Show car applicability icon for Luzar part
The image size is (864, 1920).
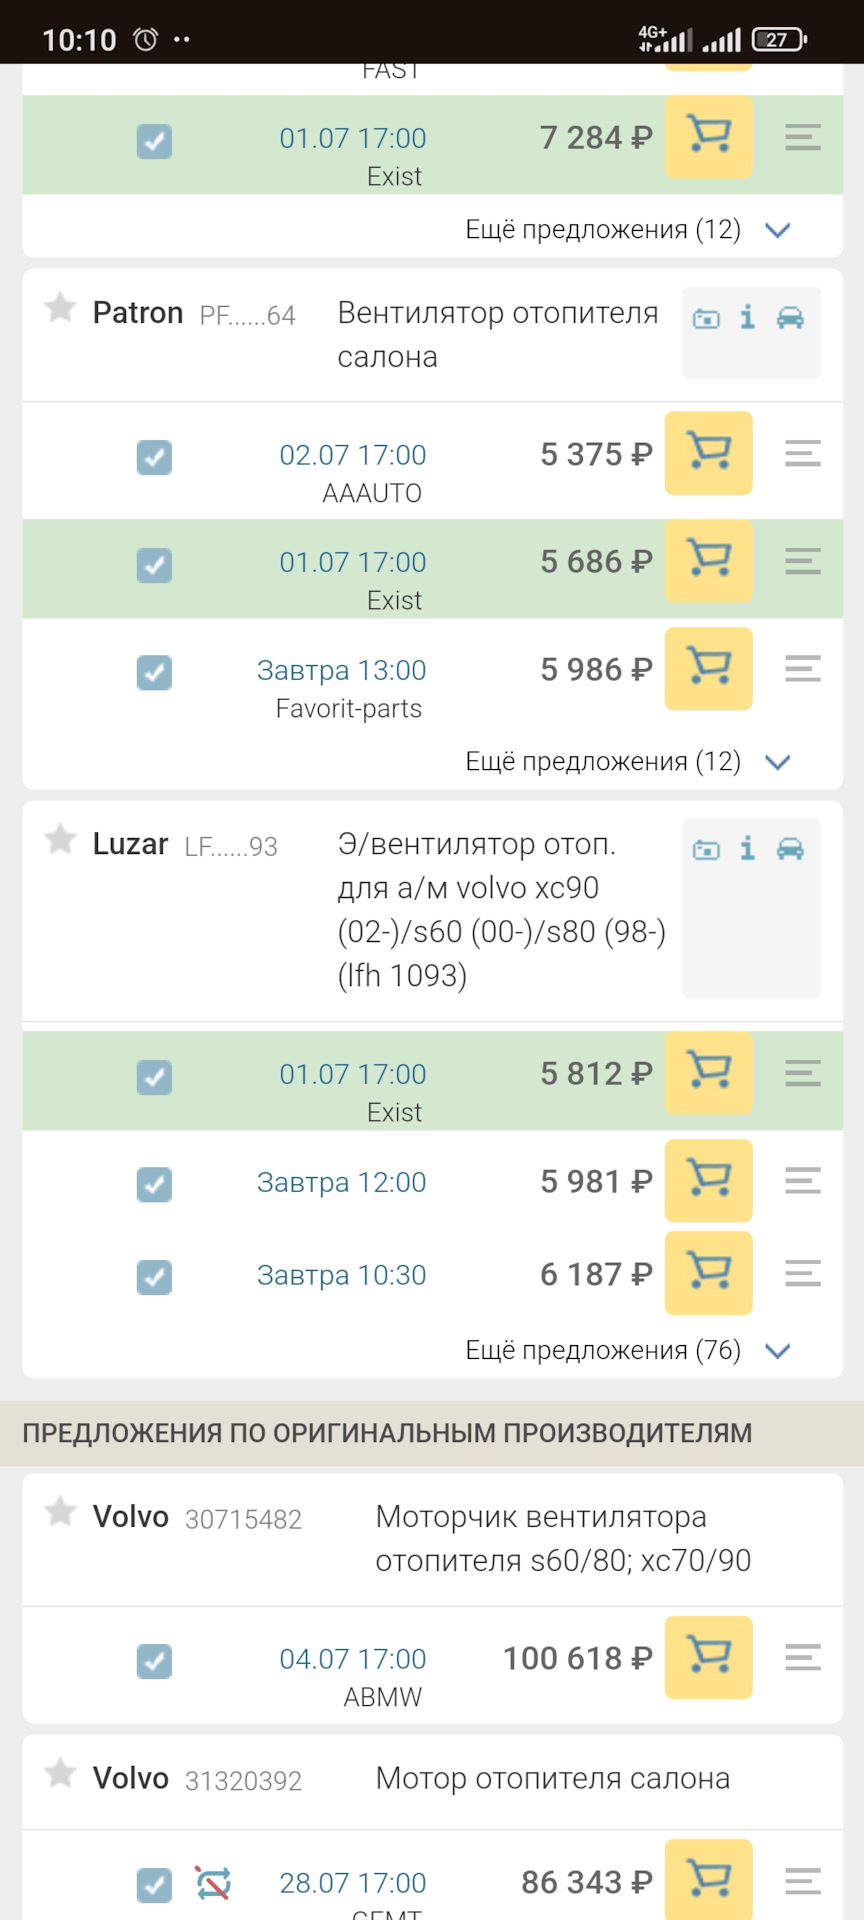[x=790, y=849]
